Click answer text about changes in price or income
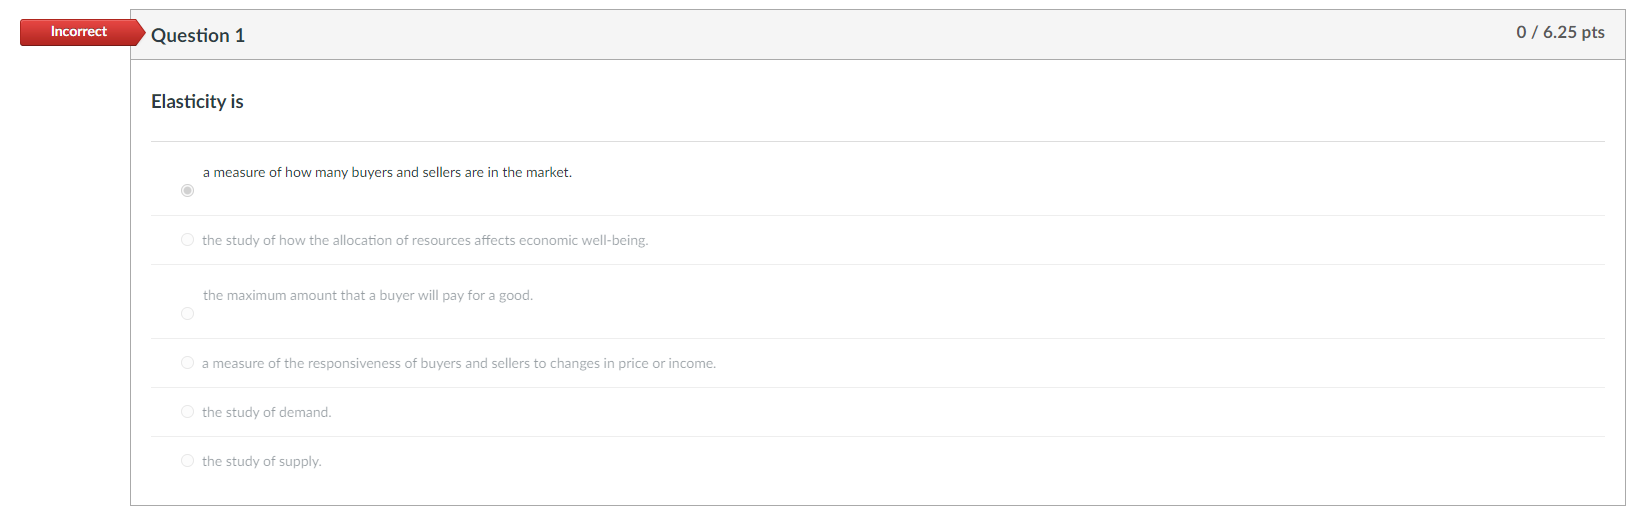1637x514 pixels. click(x=459, y=363)
